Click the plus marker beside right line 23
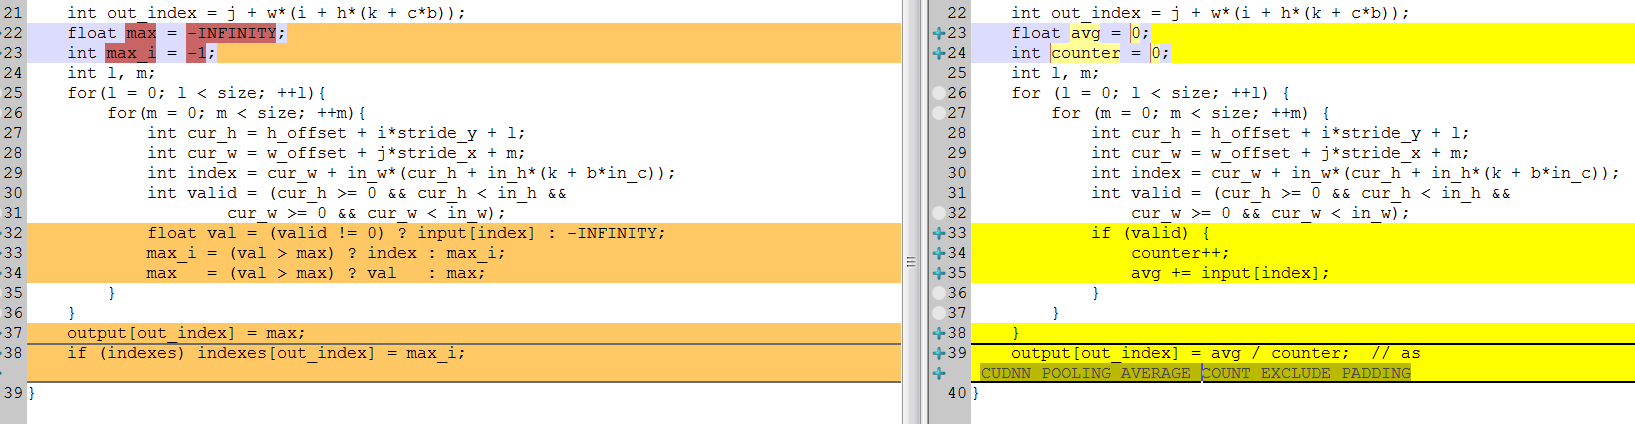Image resolution: width=1635 pixels, height=424 pixels. (939, 33)
